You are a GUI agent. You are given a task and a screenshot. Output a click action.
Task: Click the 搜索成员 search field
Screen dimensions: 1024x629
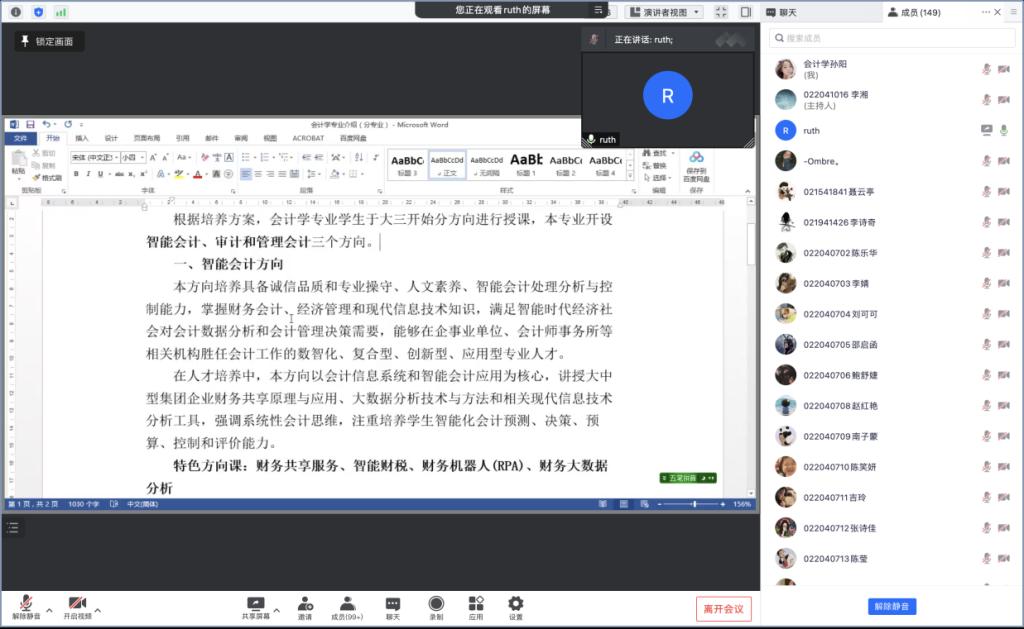[x=890, y=38]
